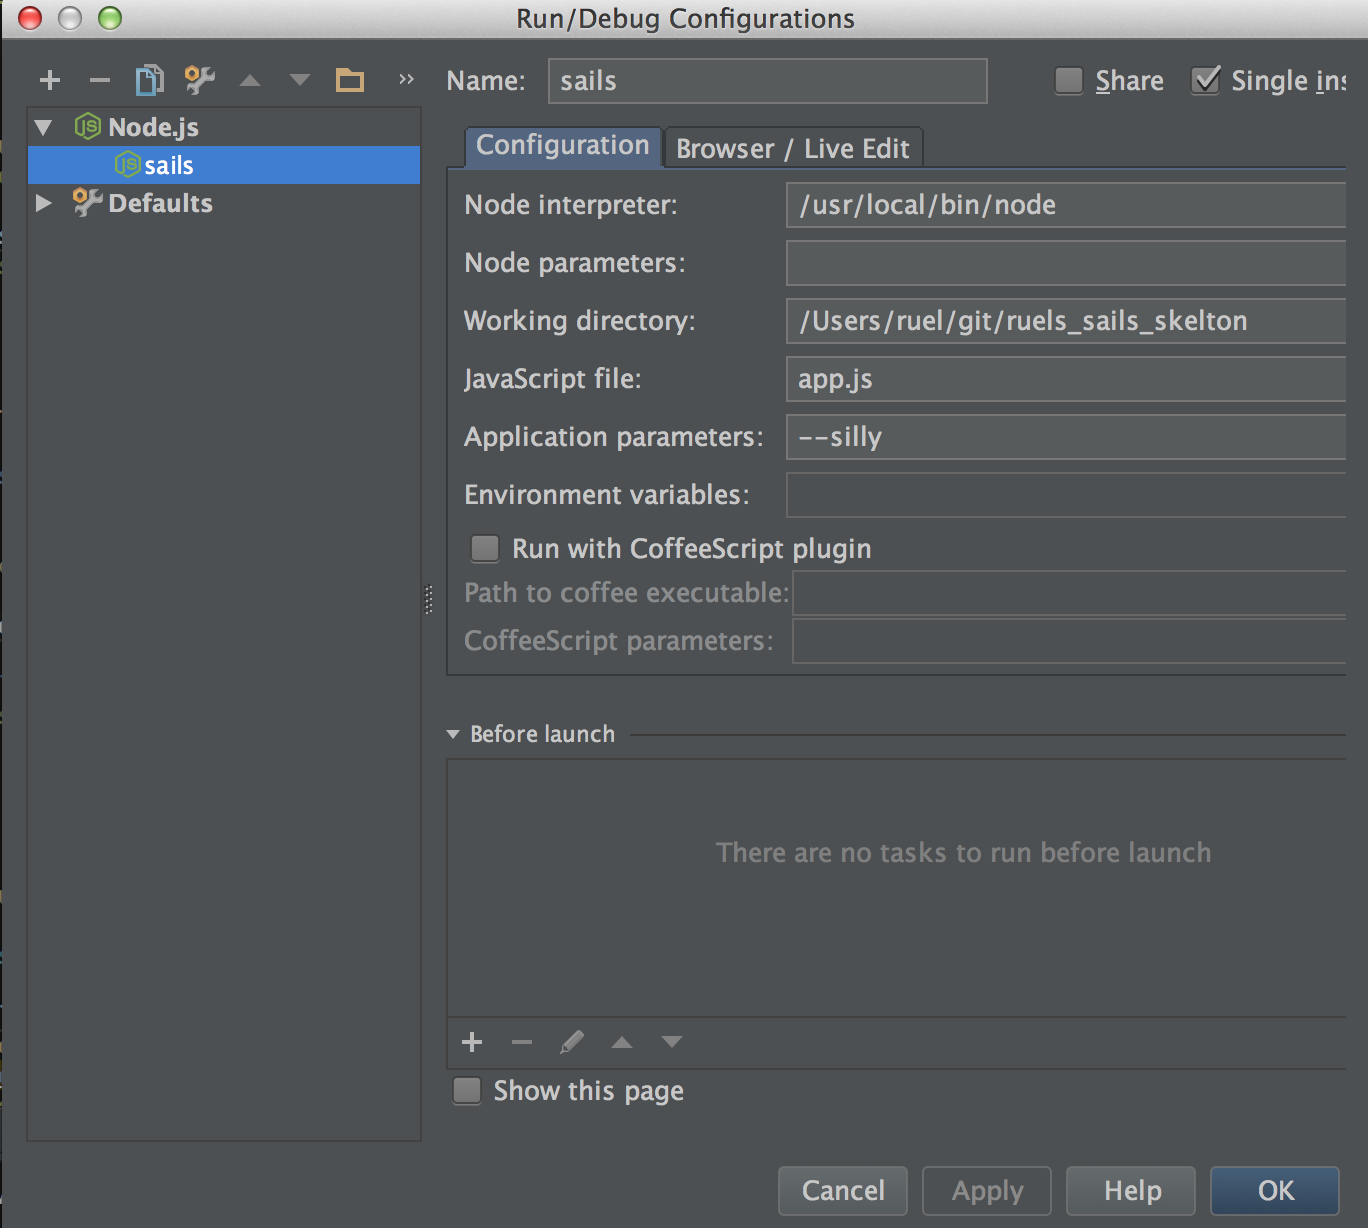Enable Run with CoffeeScript plugin
This screenshot has height=1228, width=1368.
pos(484,548)
